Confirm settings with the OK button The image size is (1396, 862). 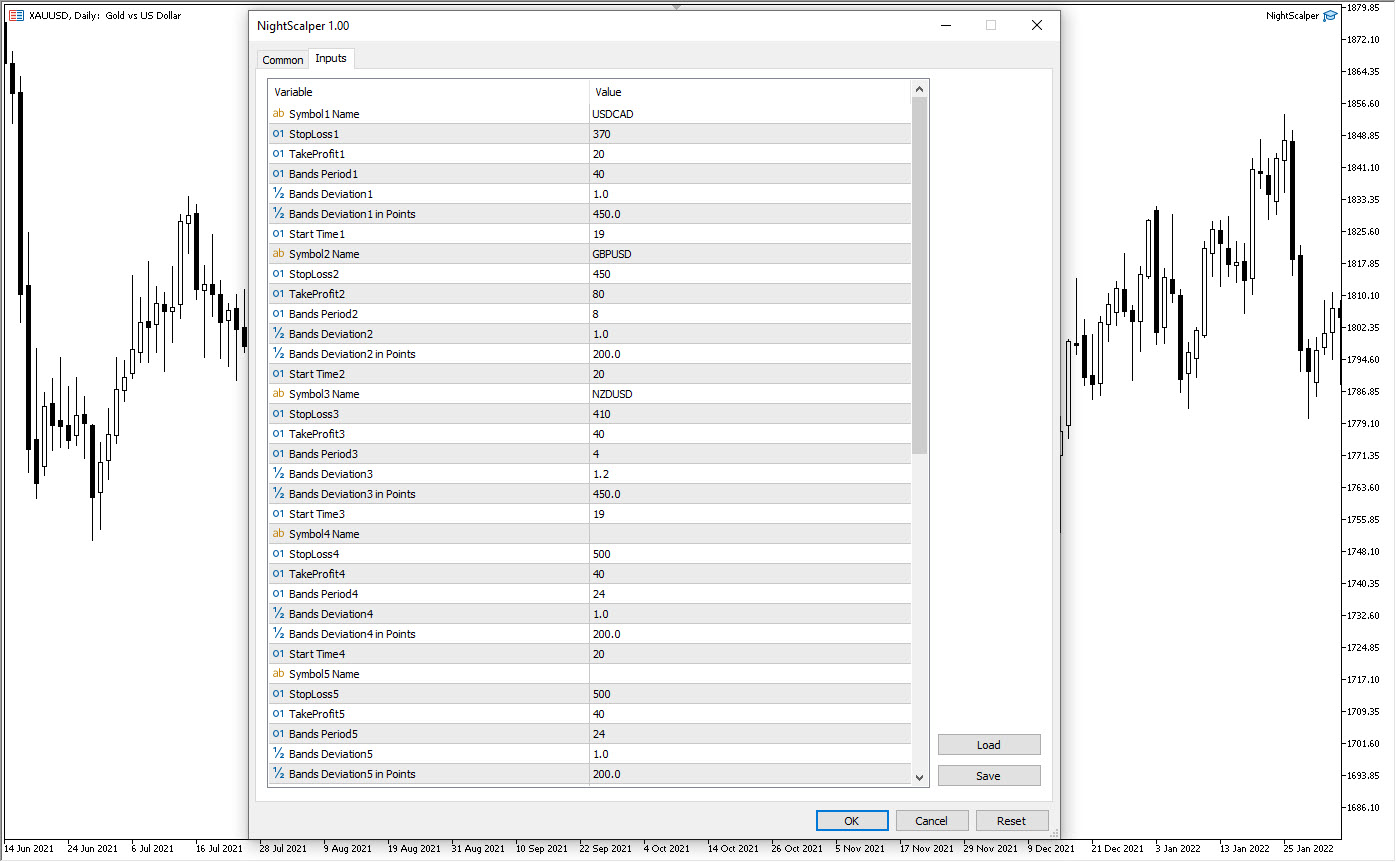tap(851, 821)
